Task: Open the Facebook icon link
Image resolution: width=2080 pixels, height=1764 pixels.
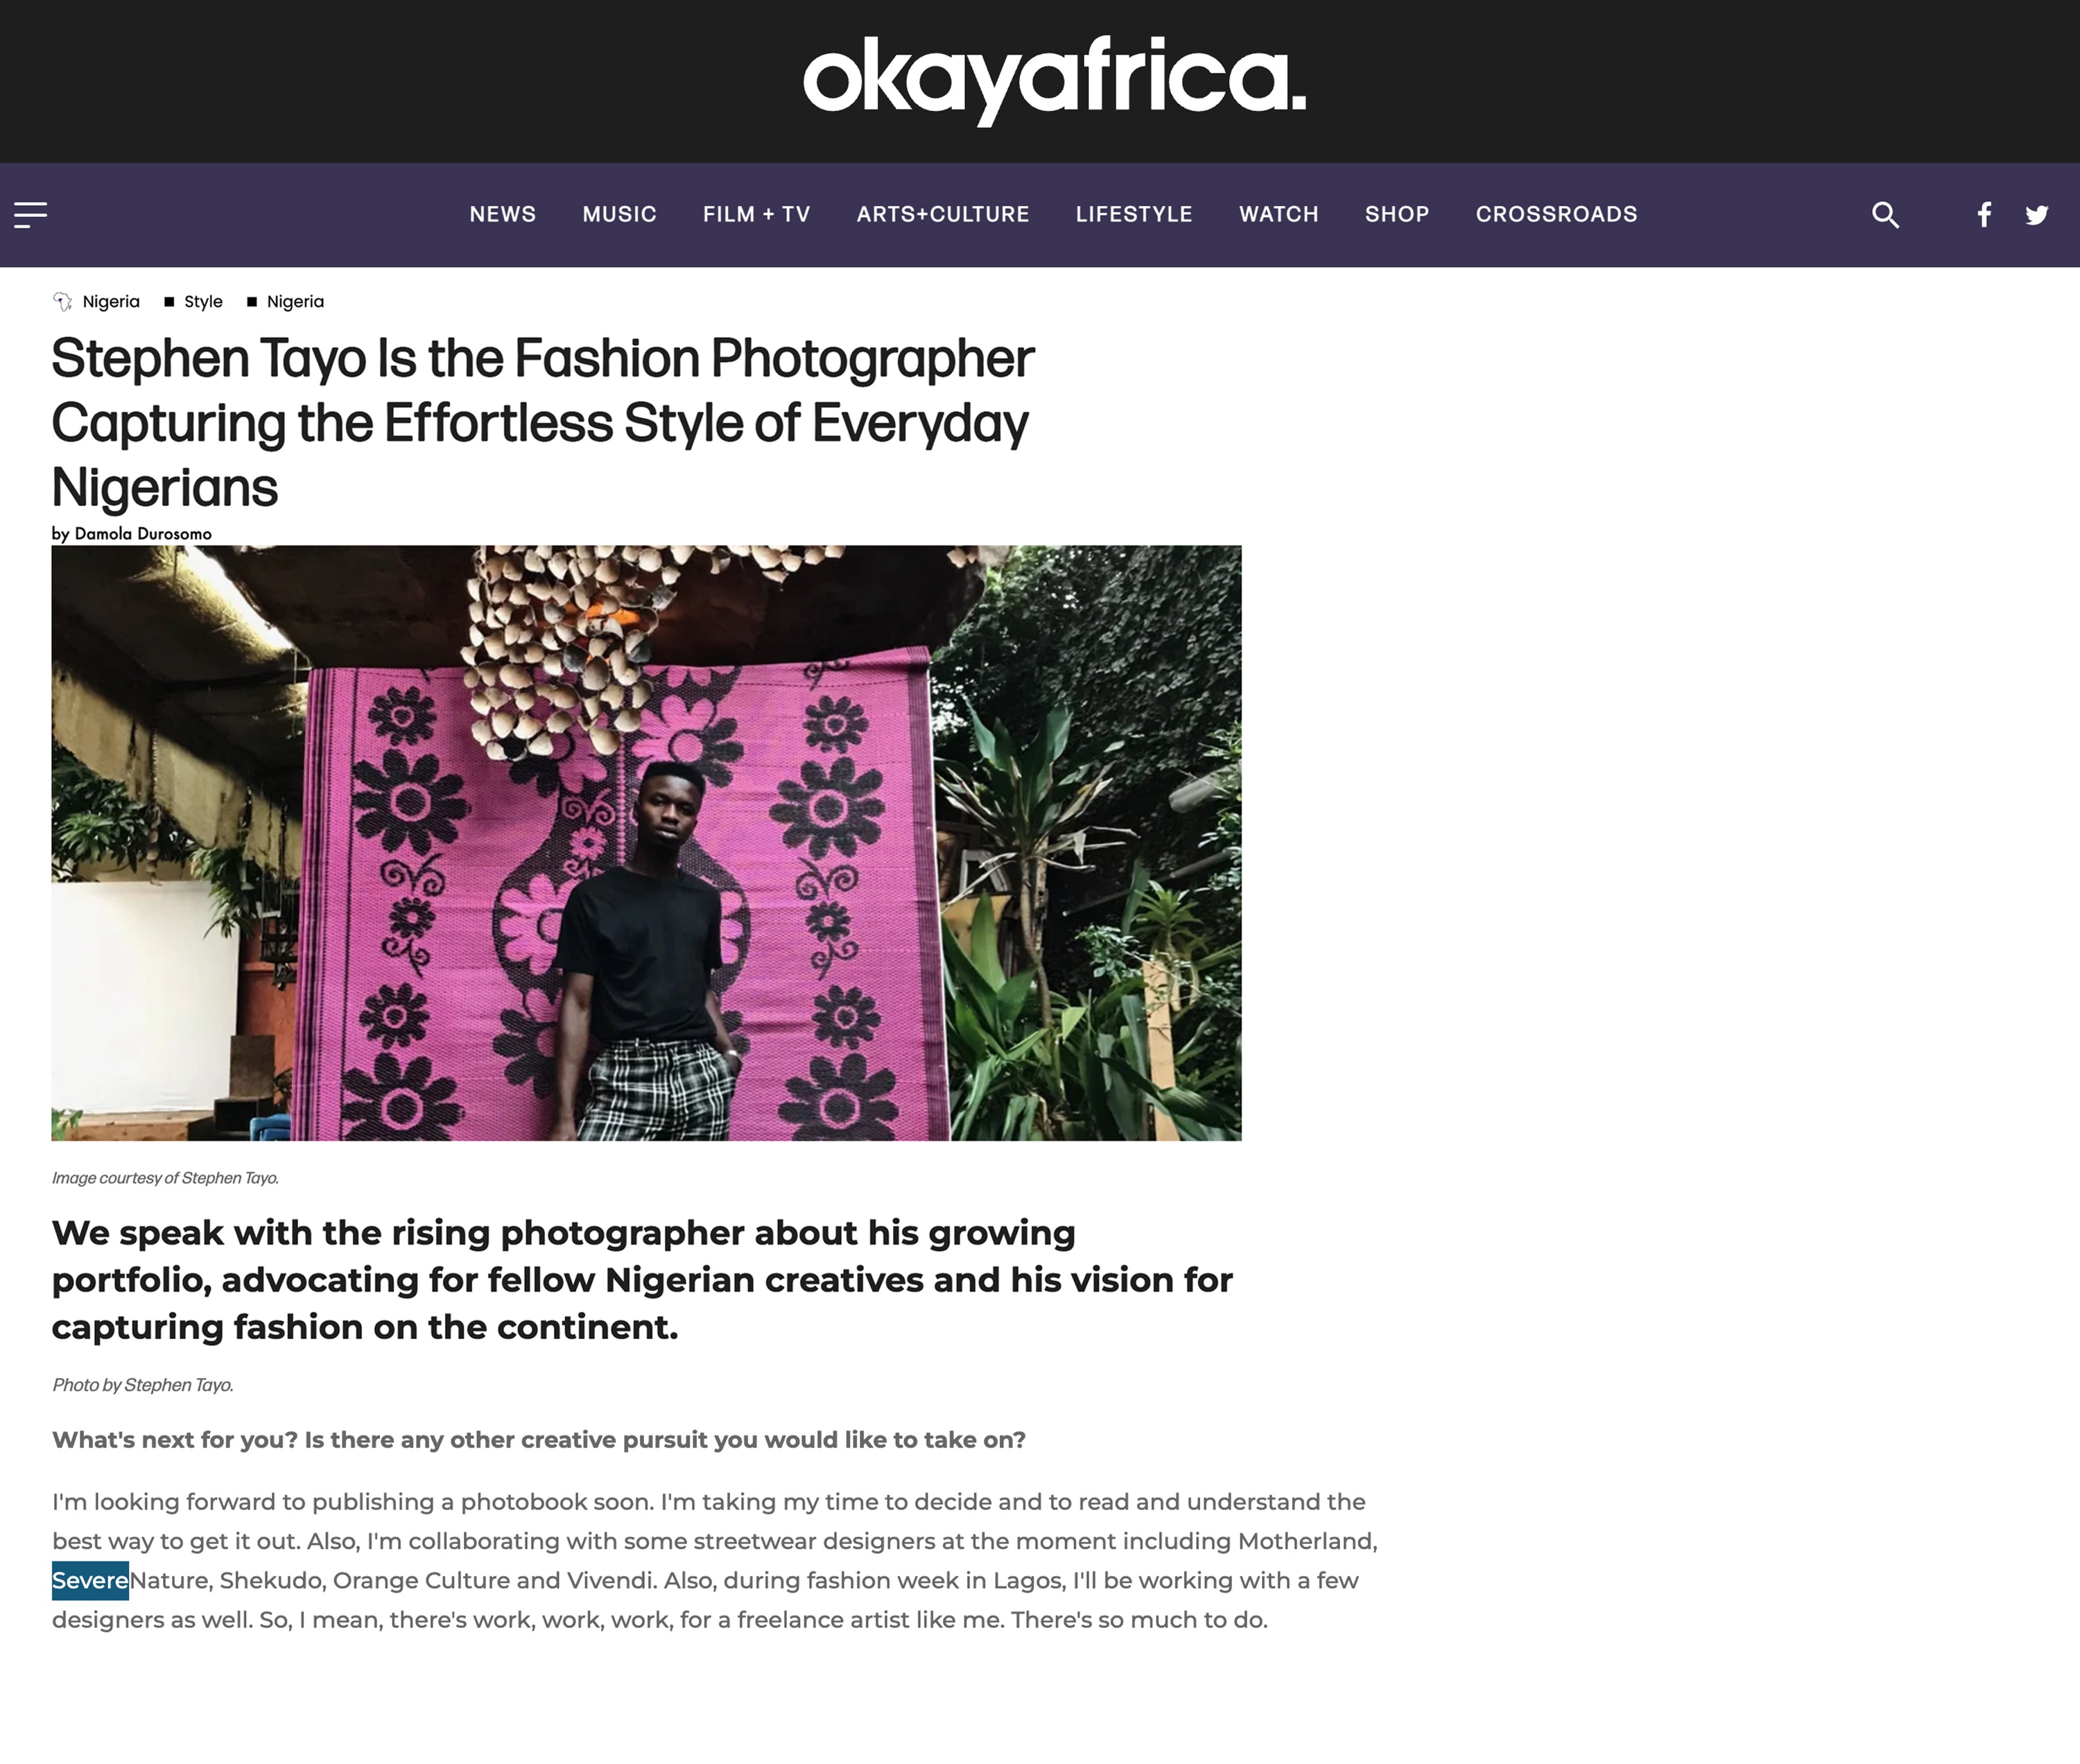Action: coord(1984,214)
